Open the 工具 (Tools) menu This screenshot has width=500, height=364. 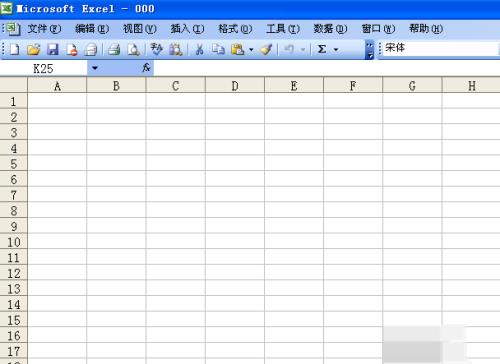click(283, 29)
